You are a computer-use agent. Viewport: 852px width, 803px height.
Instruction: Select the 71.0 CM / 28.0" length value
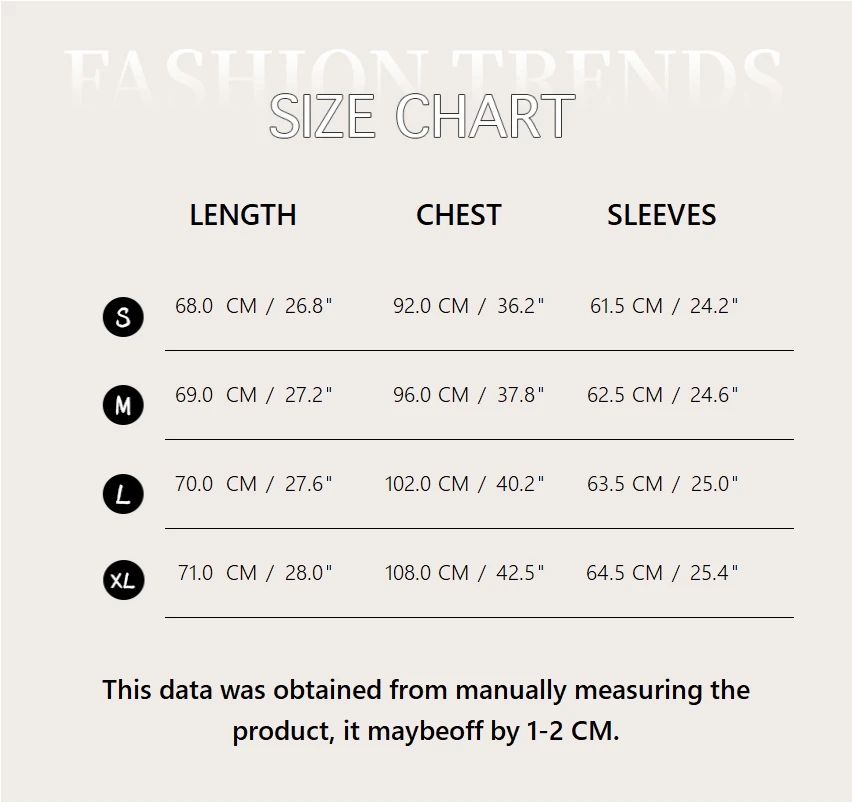tap(255, 573)
